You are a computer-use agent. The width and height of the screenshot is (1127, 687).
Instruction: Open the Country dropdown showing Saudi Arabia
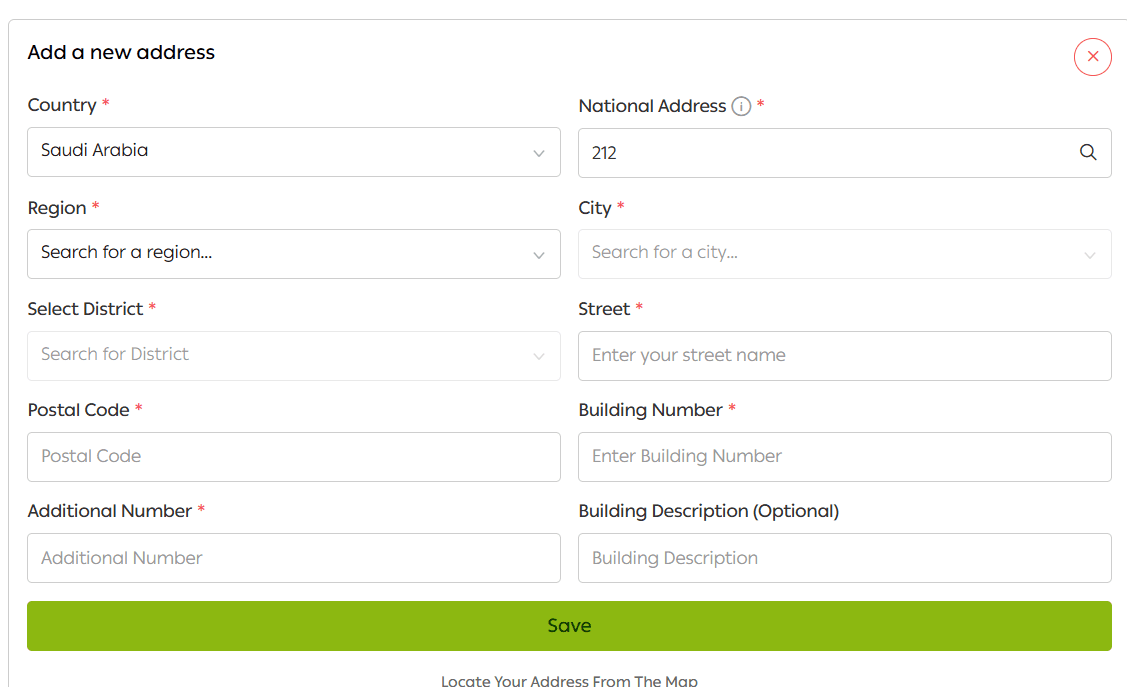[280, 152]
